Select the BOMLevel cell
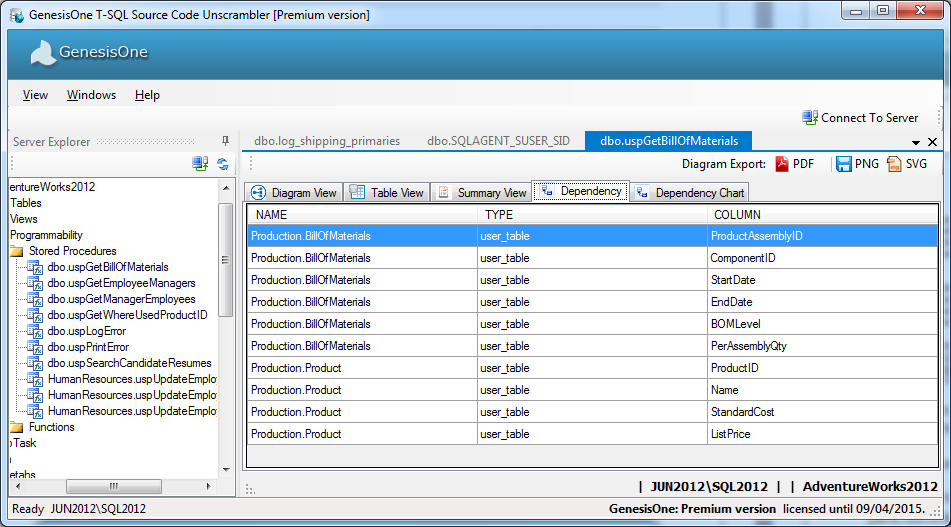951x527 pixels. [822, 324]
